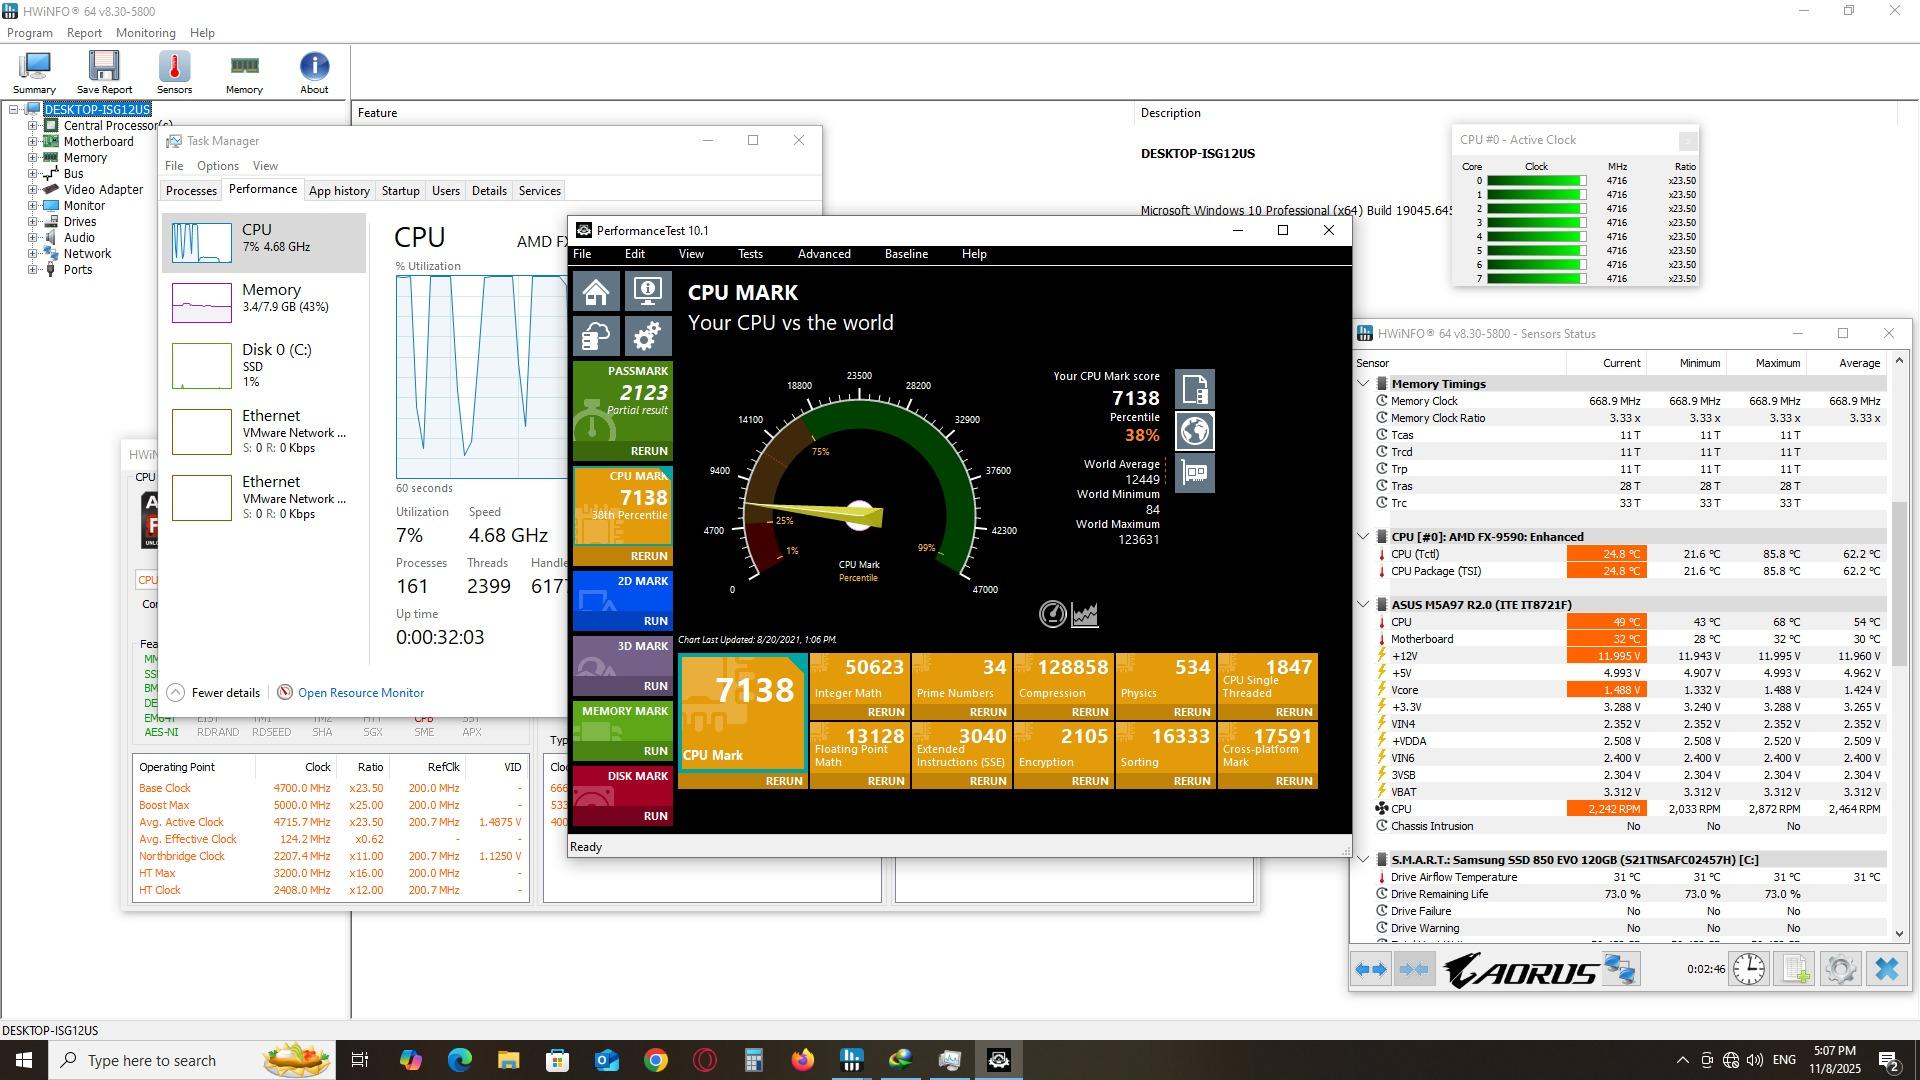Expand the Motherboard tree node

(x=32, y=142)
